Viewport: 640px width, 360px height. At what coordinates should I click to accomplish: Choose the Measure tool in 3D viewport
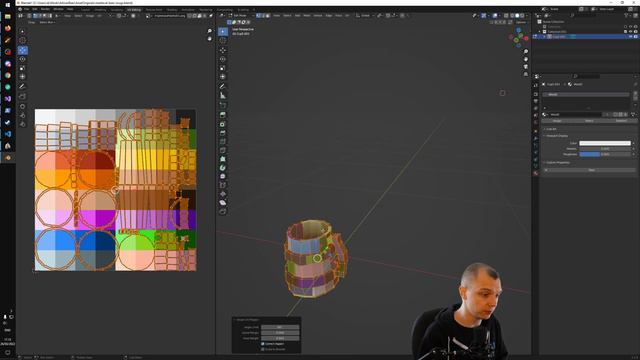[223, 96]
